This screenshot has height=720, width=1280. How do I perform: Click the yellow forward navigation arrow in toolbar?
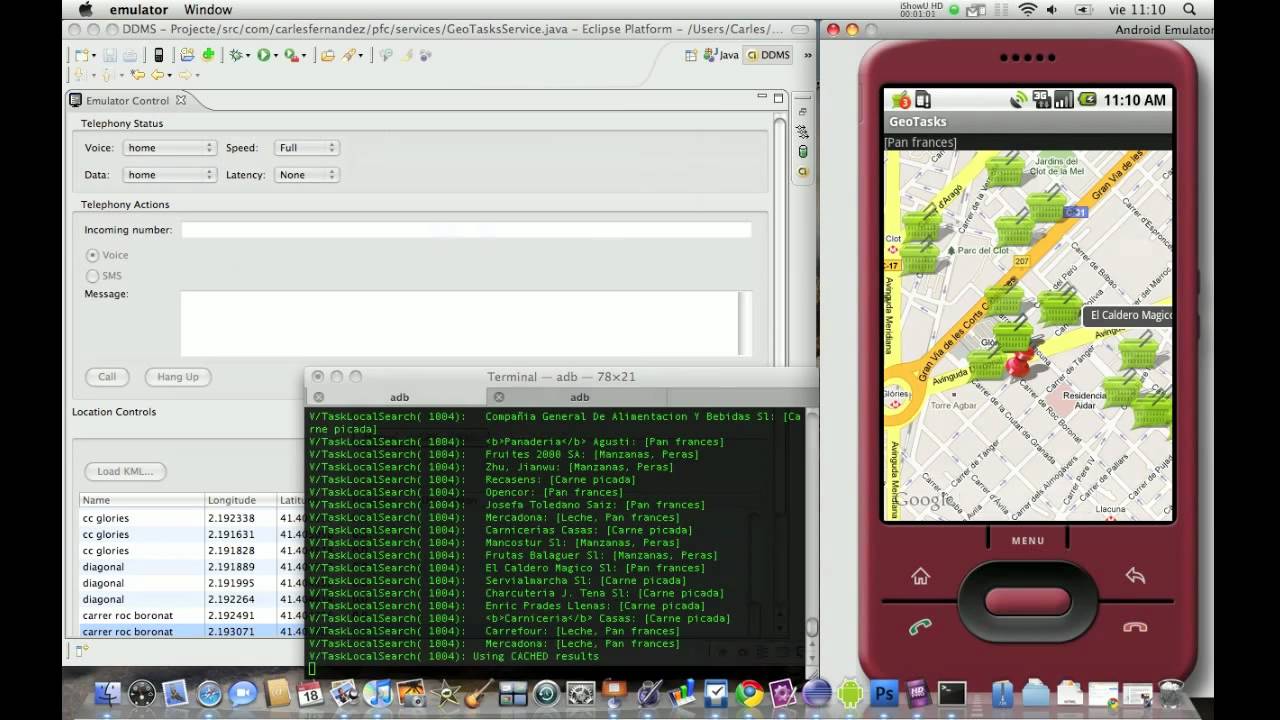tap(185, 75)
